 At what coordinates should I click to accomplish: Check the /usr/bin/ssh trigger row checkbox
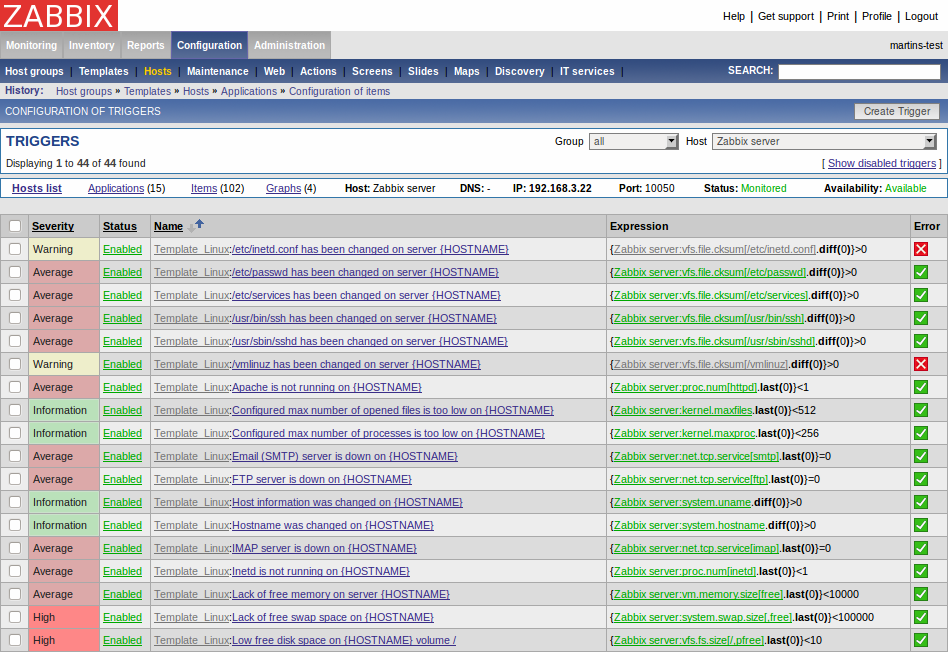pos(15,318)
